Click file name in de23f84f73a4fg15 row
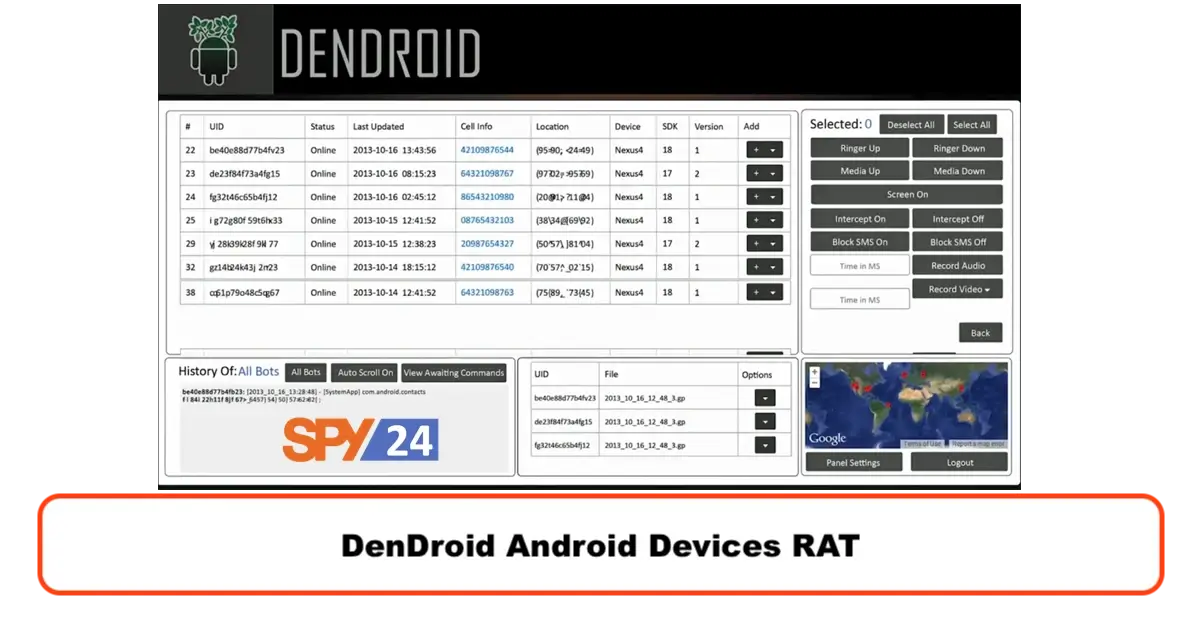 (x=645, y=422)
